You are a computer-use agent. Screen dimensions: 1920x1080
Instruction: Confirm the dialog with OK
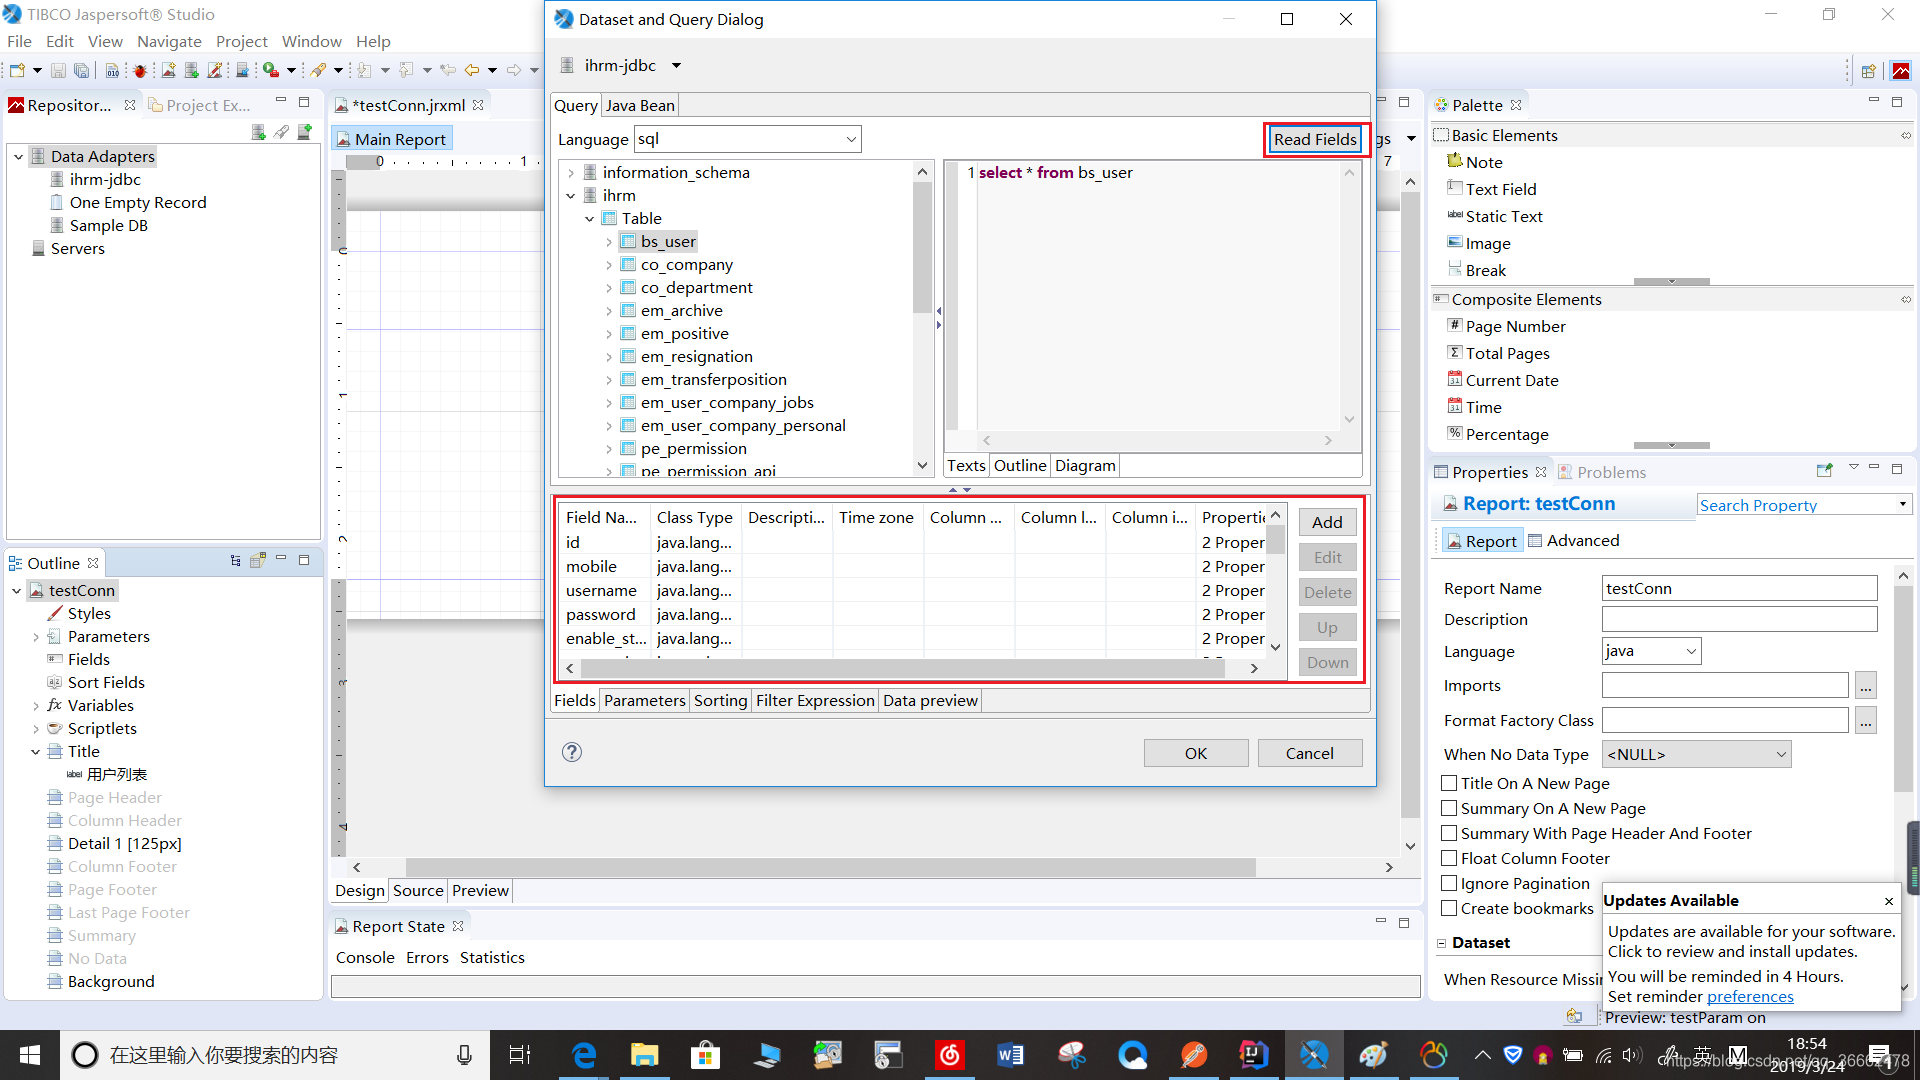1196,753
